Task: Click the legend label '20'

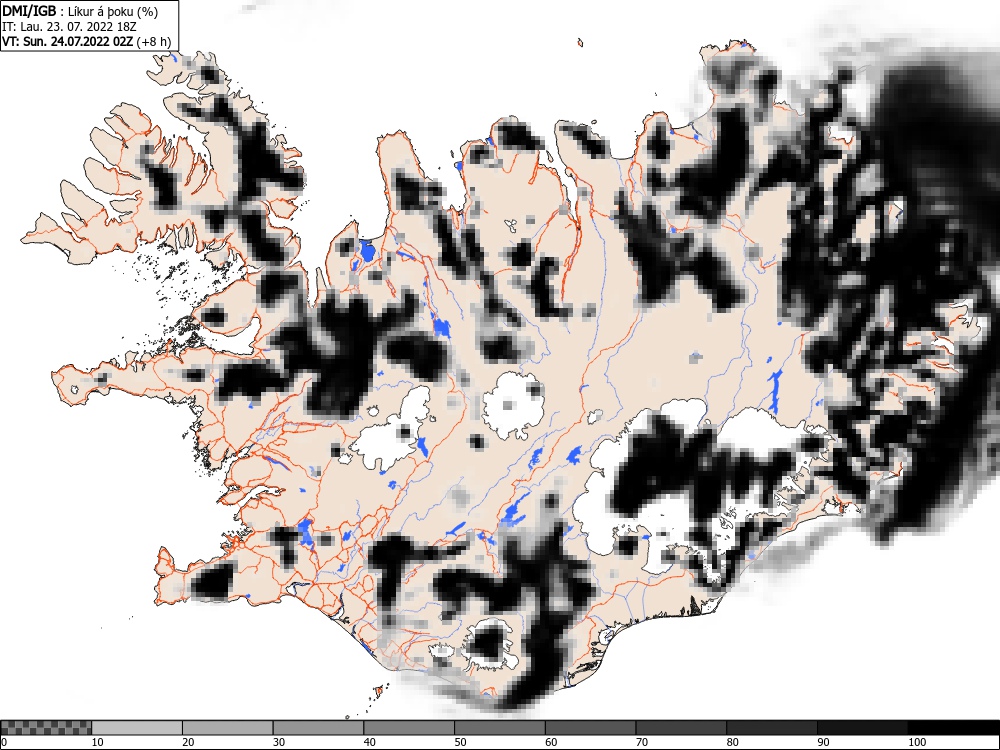Action: (x=188, y=742)
